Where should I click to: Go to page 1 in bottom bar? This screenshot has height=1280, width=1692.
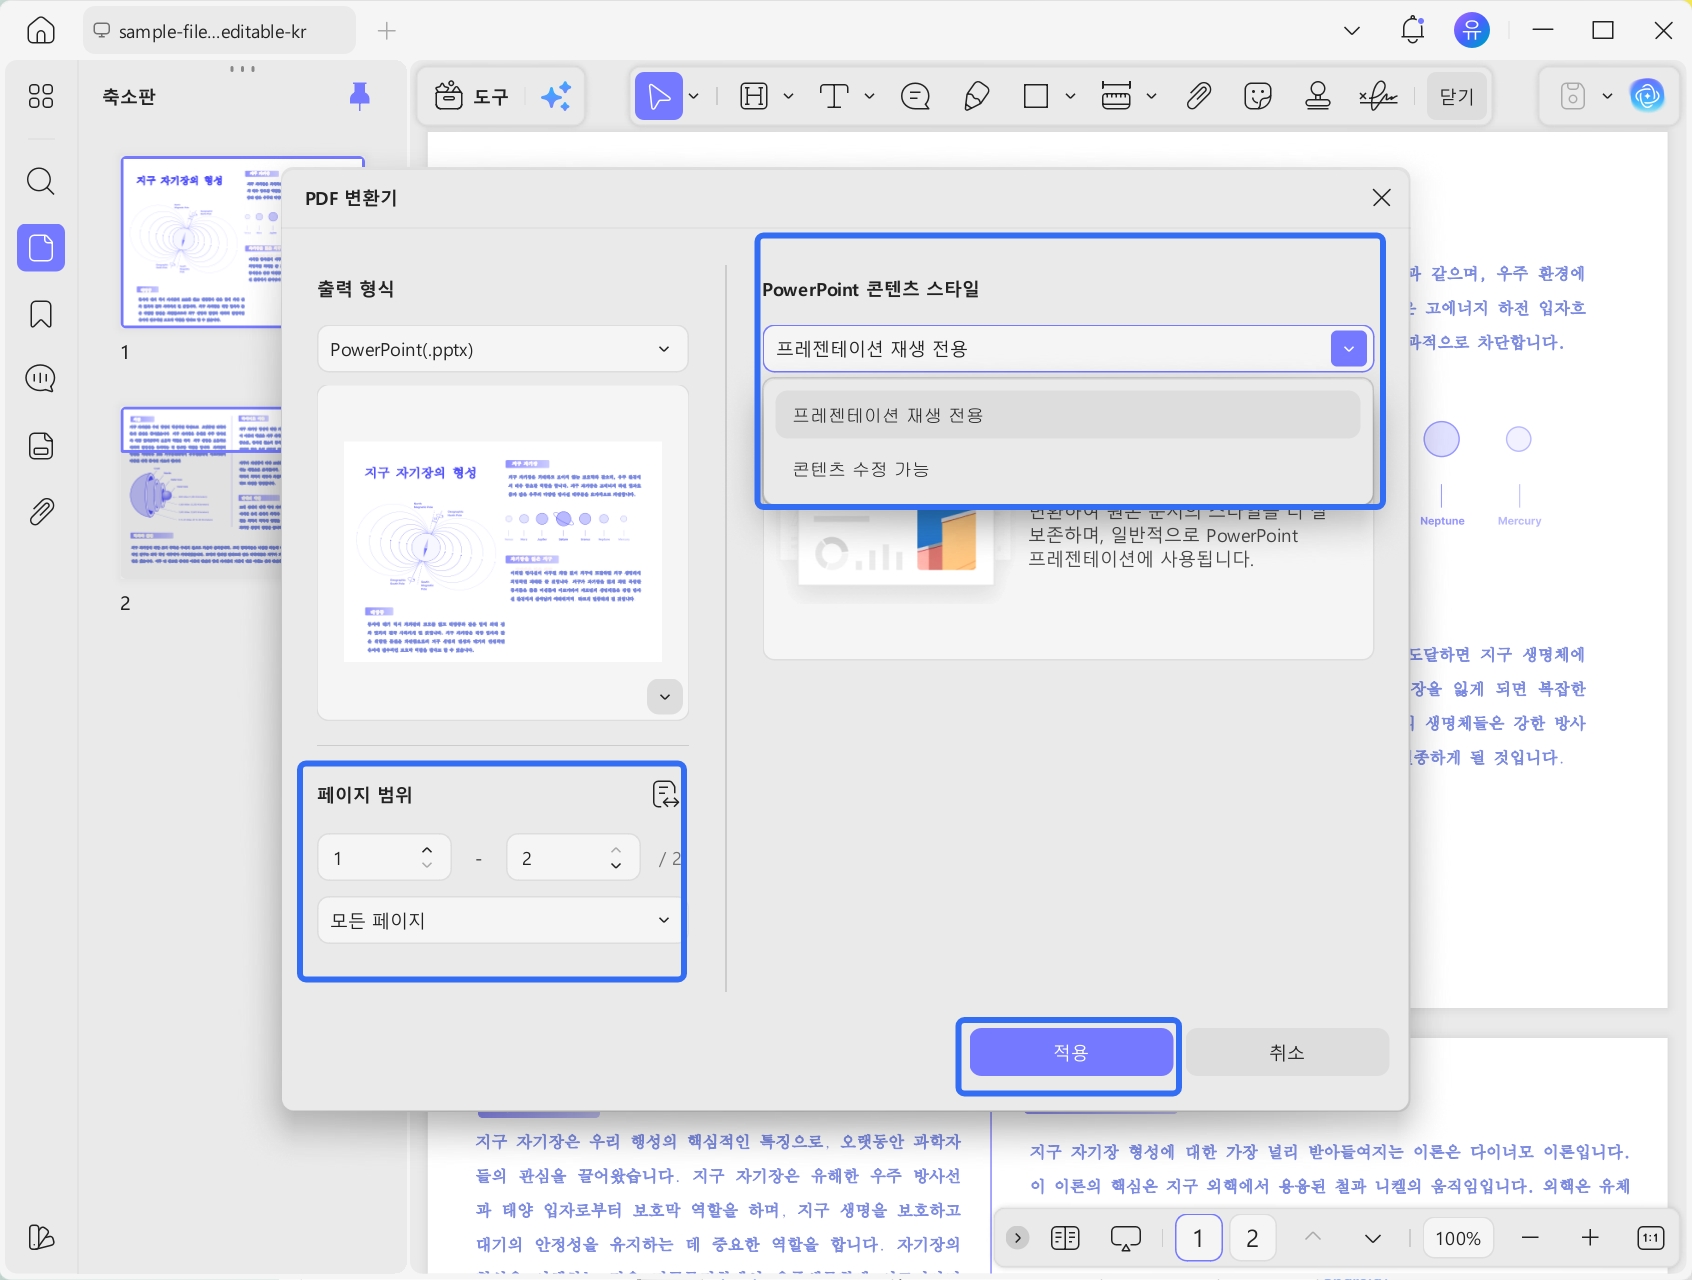pyautogui.click(x=1198, y=1239)
